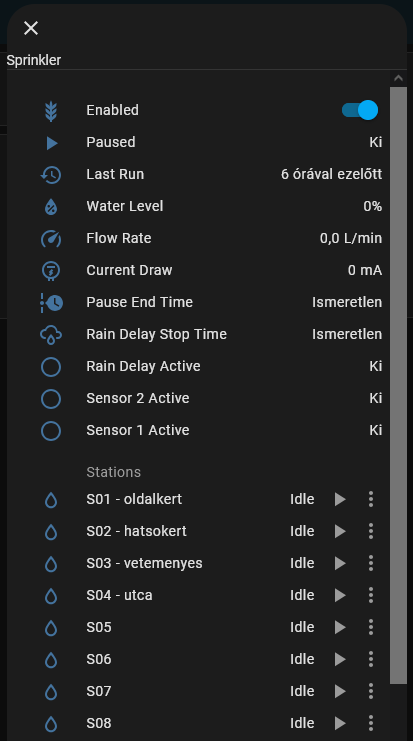The width and height of the screenshot is (413, 741).
Task: Click the Pause End Time clock icon
Action: click(52, 302)
